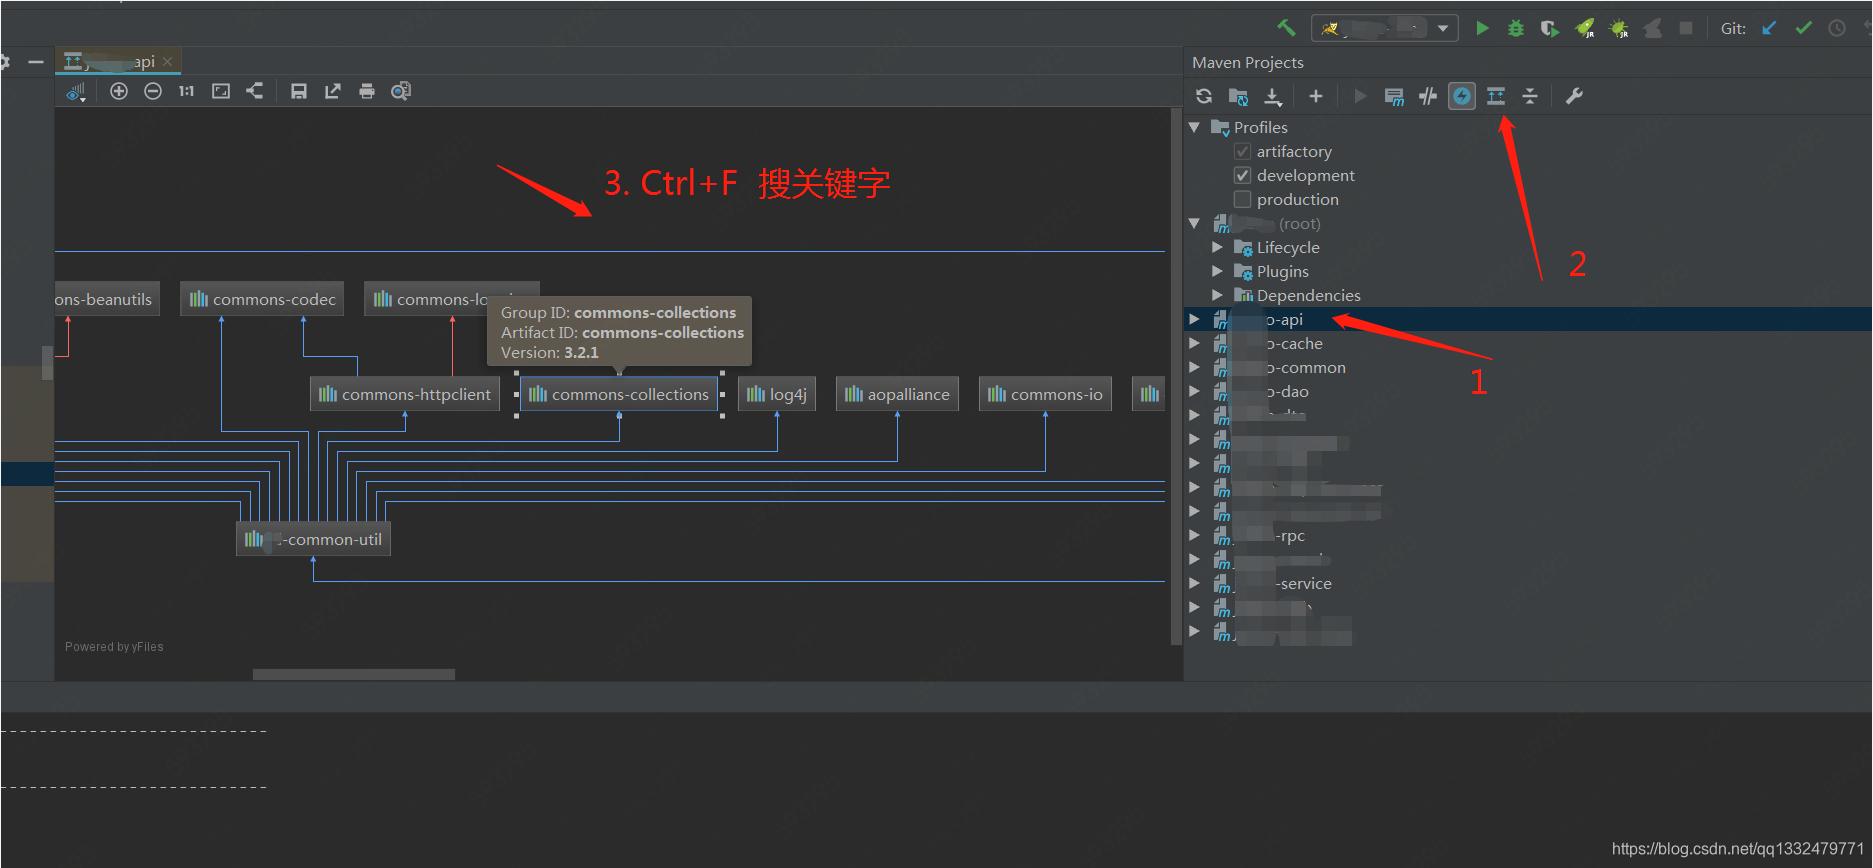Generate sources and update folders icon
The image size is (1873, 868).
coord(1238,96)
